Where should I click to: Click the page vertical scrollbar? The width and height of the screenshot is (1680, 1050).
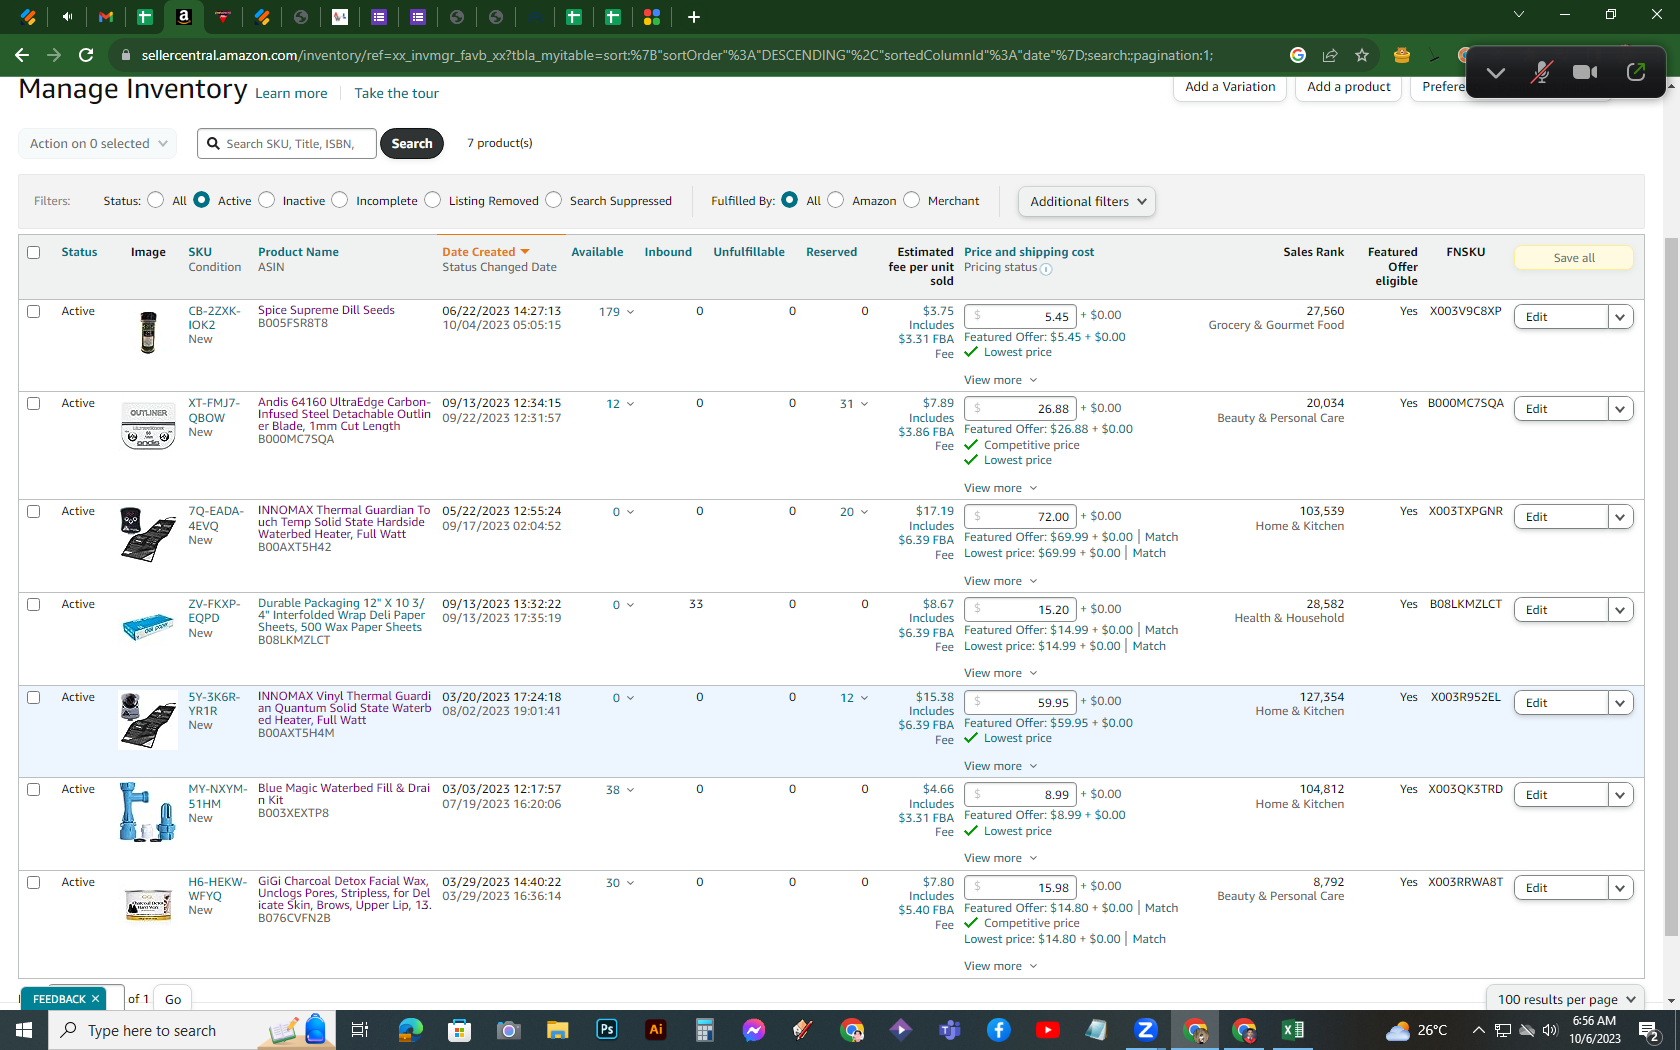click(1671, 585)
